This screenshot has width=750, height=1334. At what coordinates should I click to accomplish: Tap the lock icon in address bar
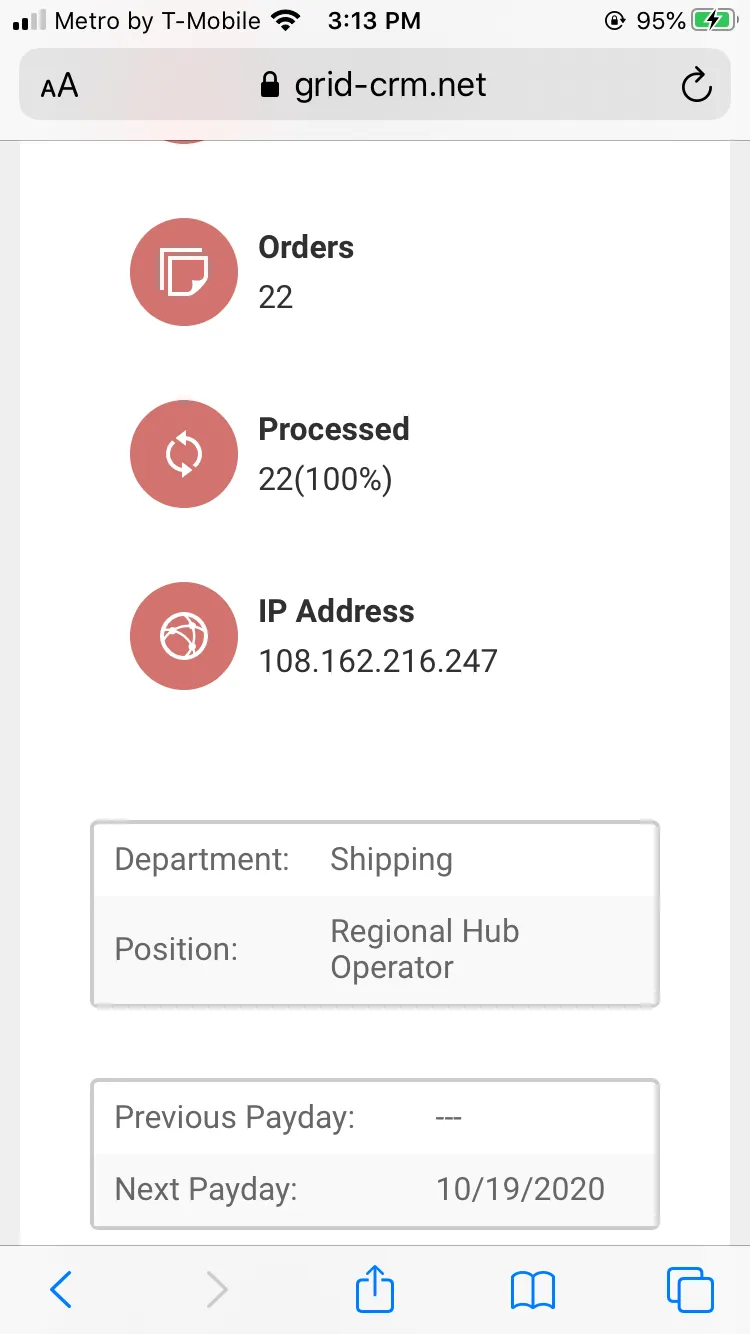(x=269, y=85)
